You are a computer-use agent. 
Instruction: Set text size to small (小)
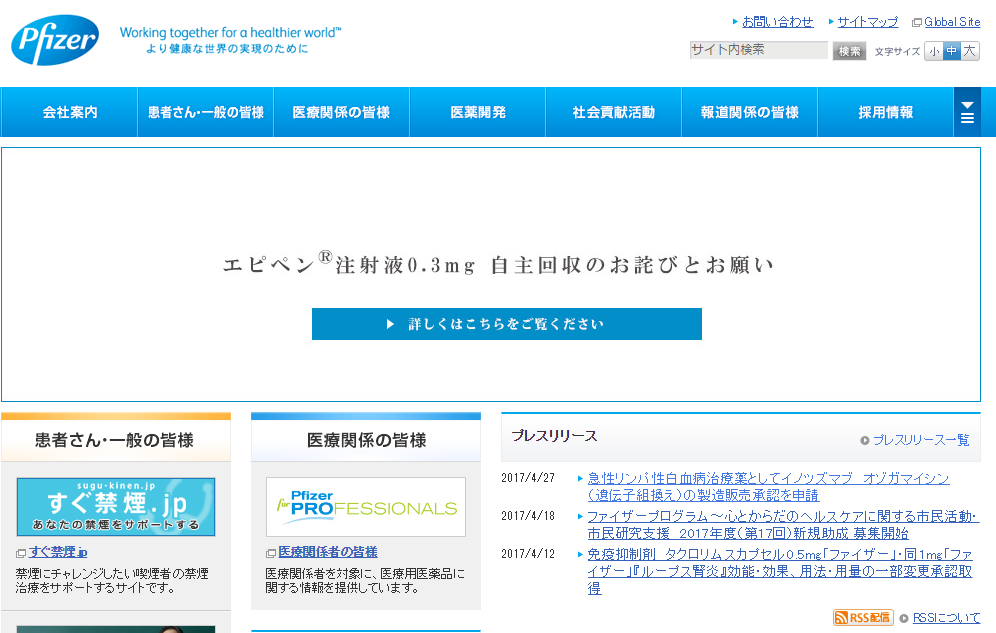pyautogui.click(x=934, y=51)
